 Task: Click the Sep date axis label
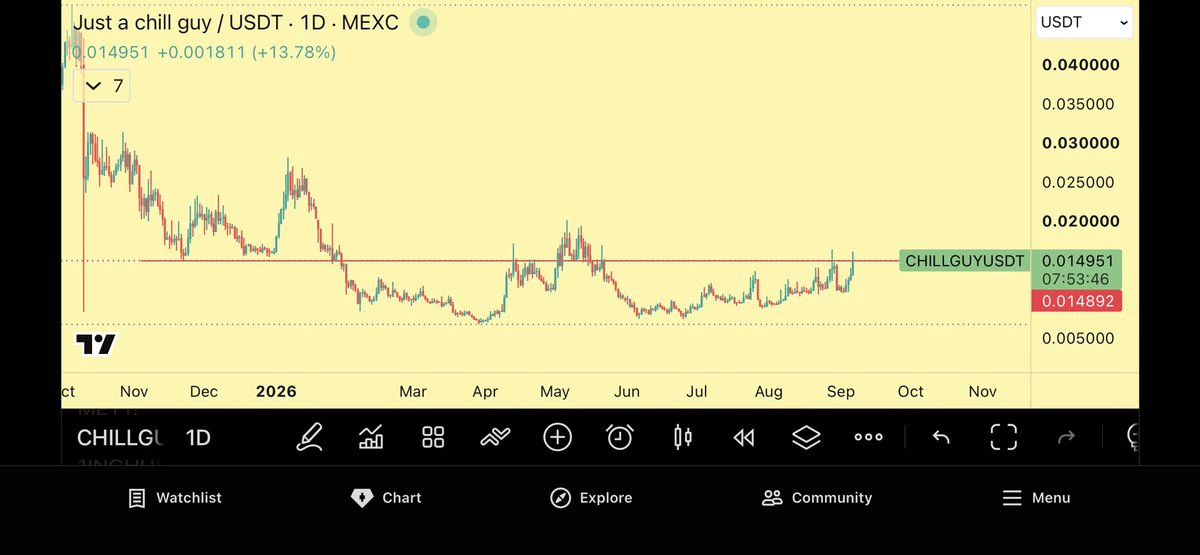click(x=841, y=392)
